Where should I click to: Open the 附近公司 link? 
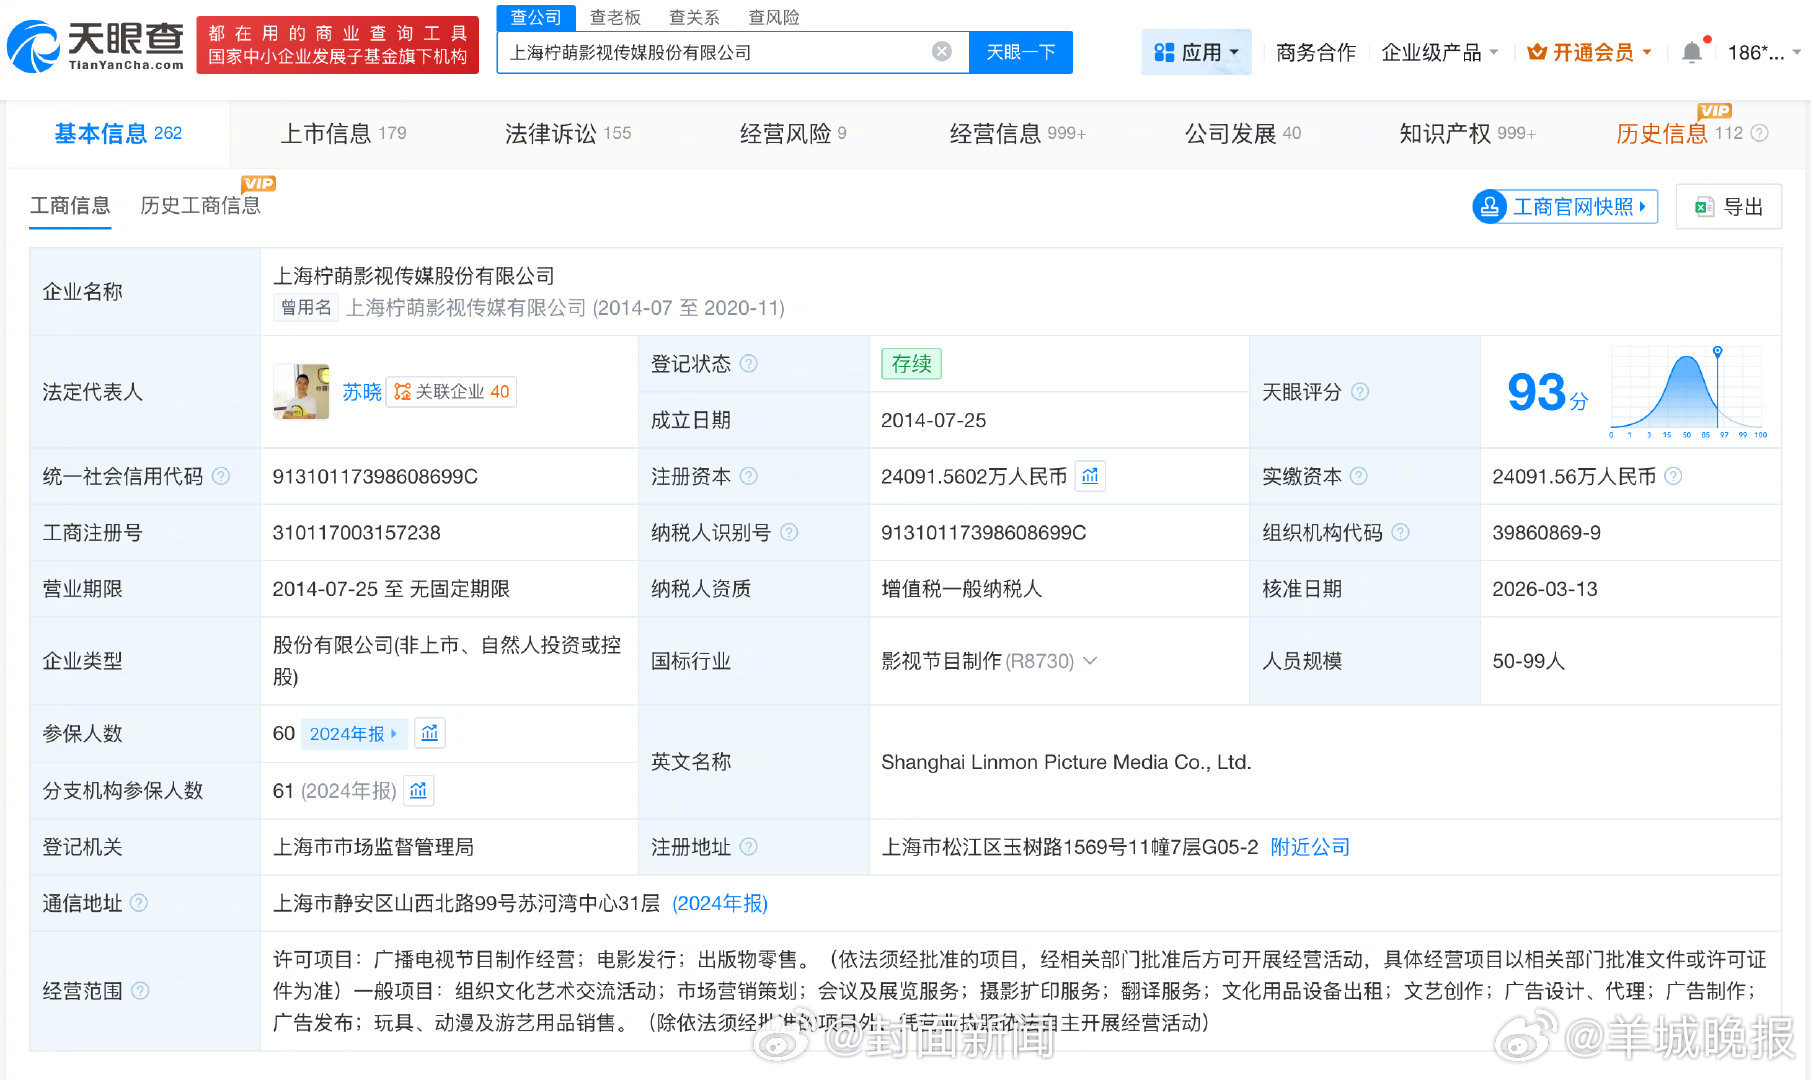point(1309,846)
